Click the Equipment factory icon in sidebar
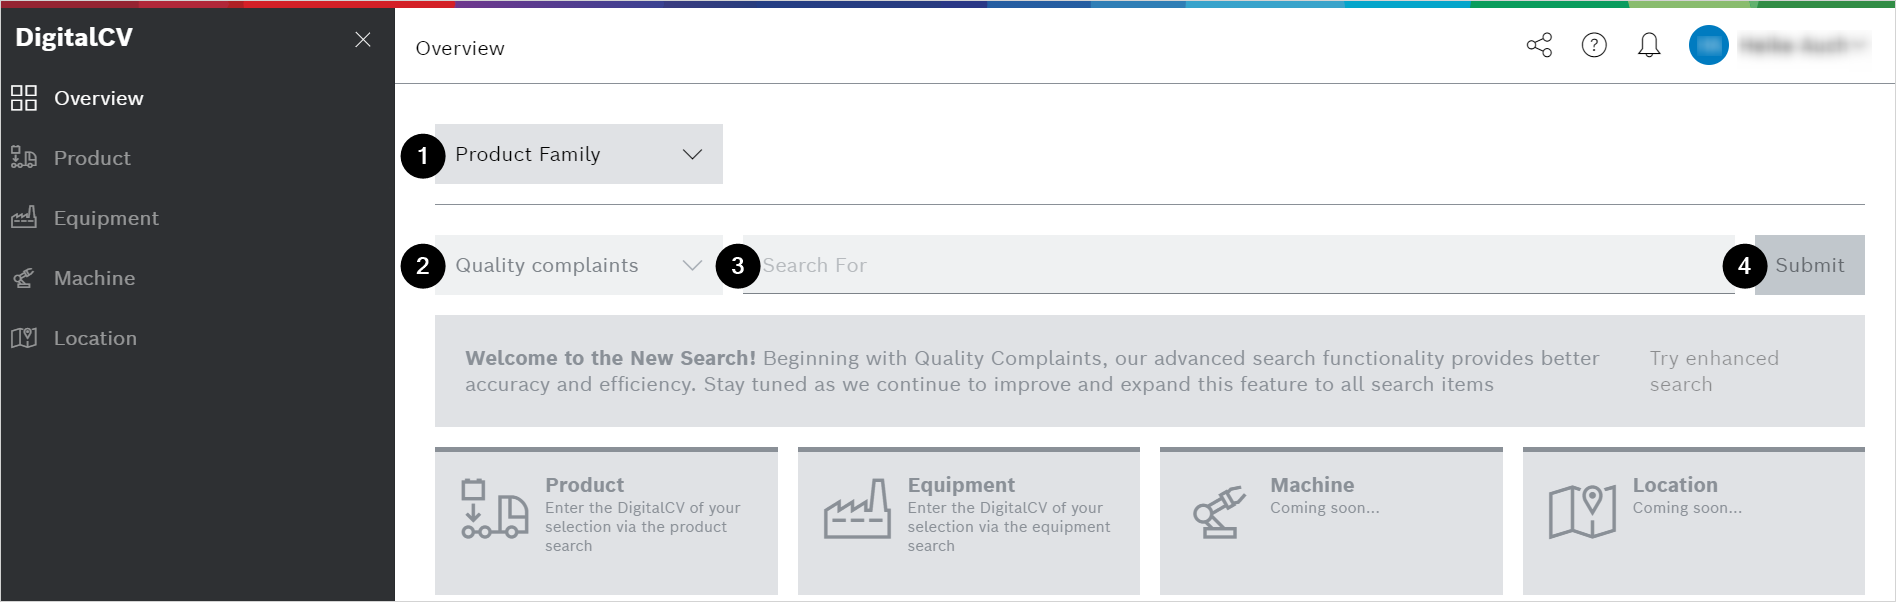Screen dimensions: 1896x602 point(24,218)
